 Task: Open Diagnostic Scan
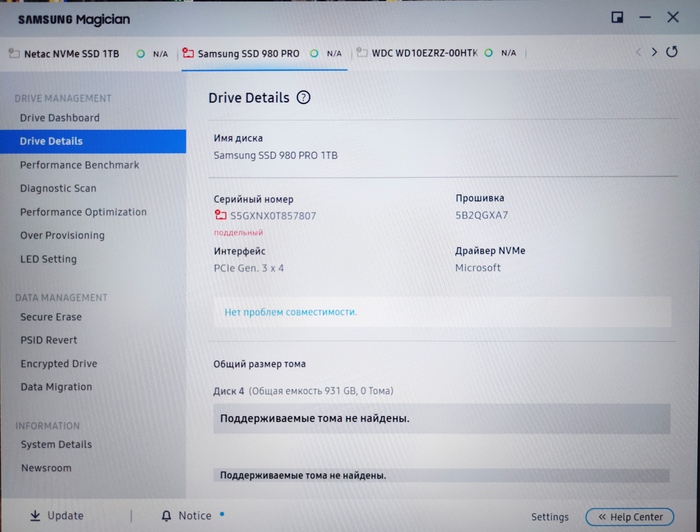(x=58, y=188)
